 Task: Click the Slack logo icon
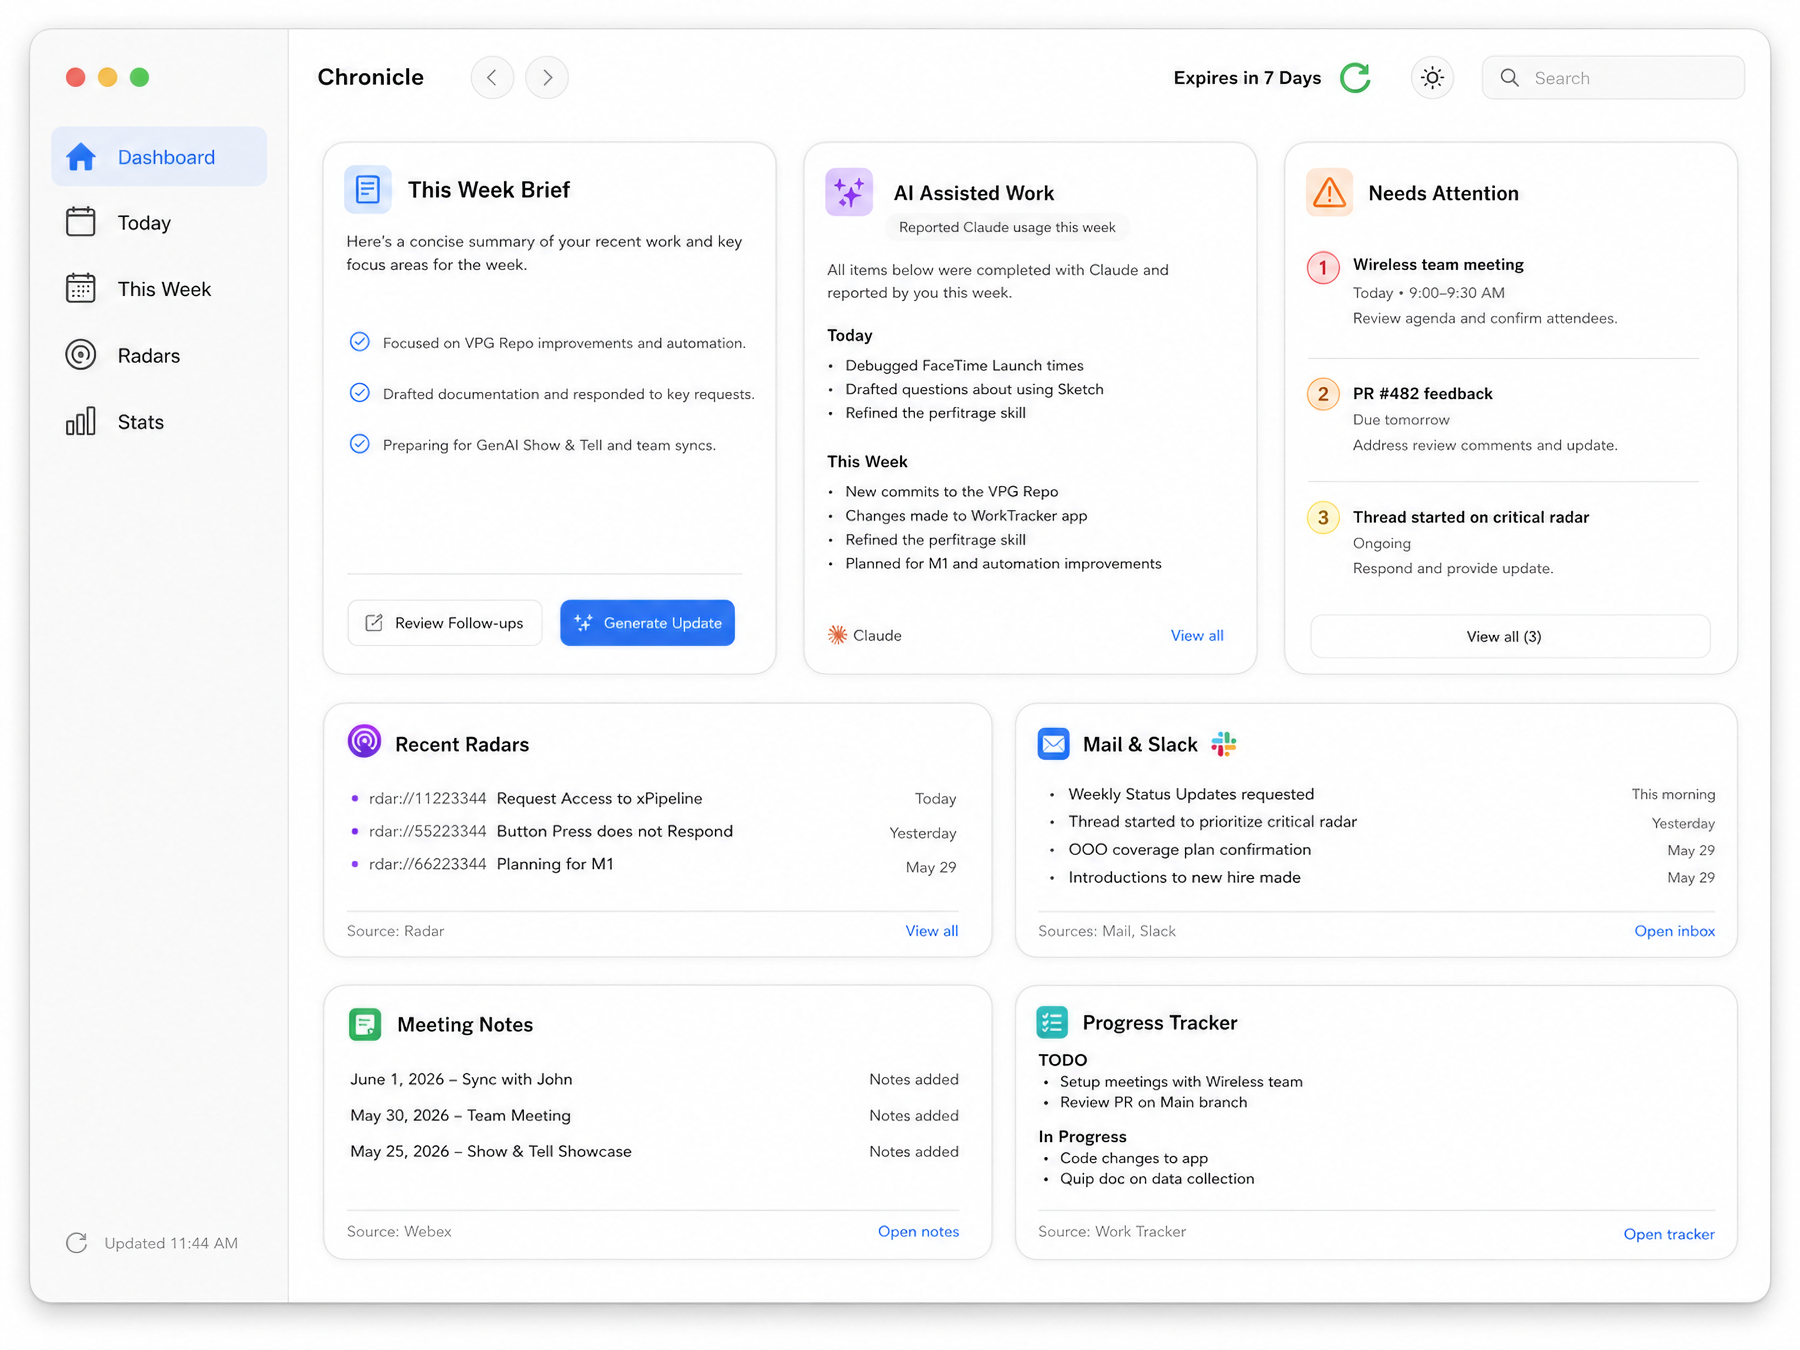pyautogui.click(x=1224, y=744)
